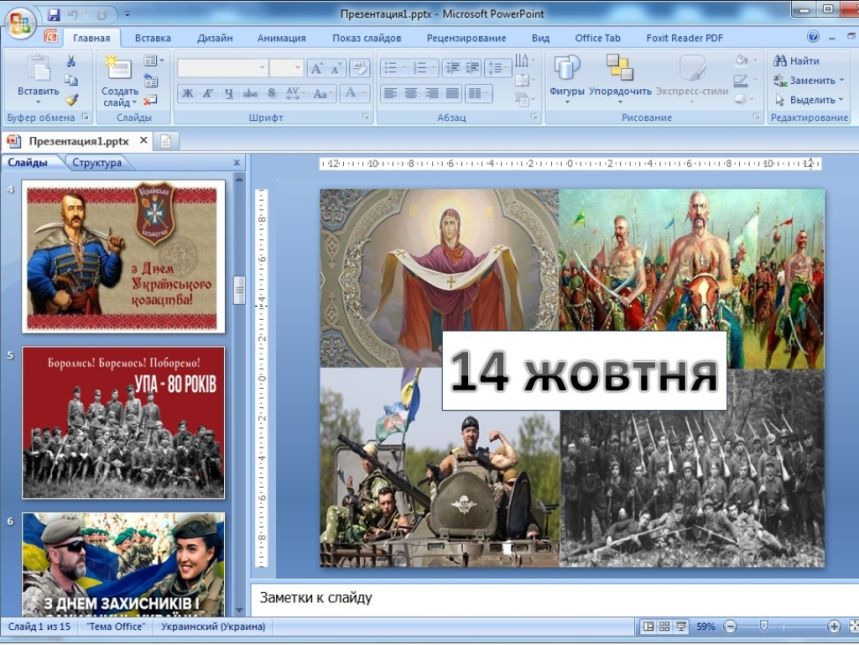Image resolution: width=859 pixels, height=645 pixels.
Task: Click the zoom slider in status bar
Action: (x=764, y=626)
